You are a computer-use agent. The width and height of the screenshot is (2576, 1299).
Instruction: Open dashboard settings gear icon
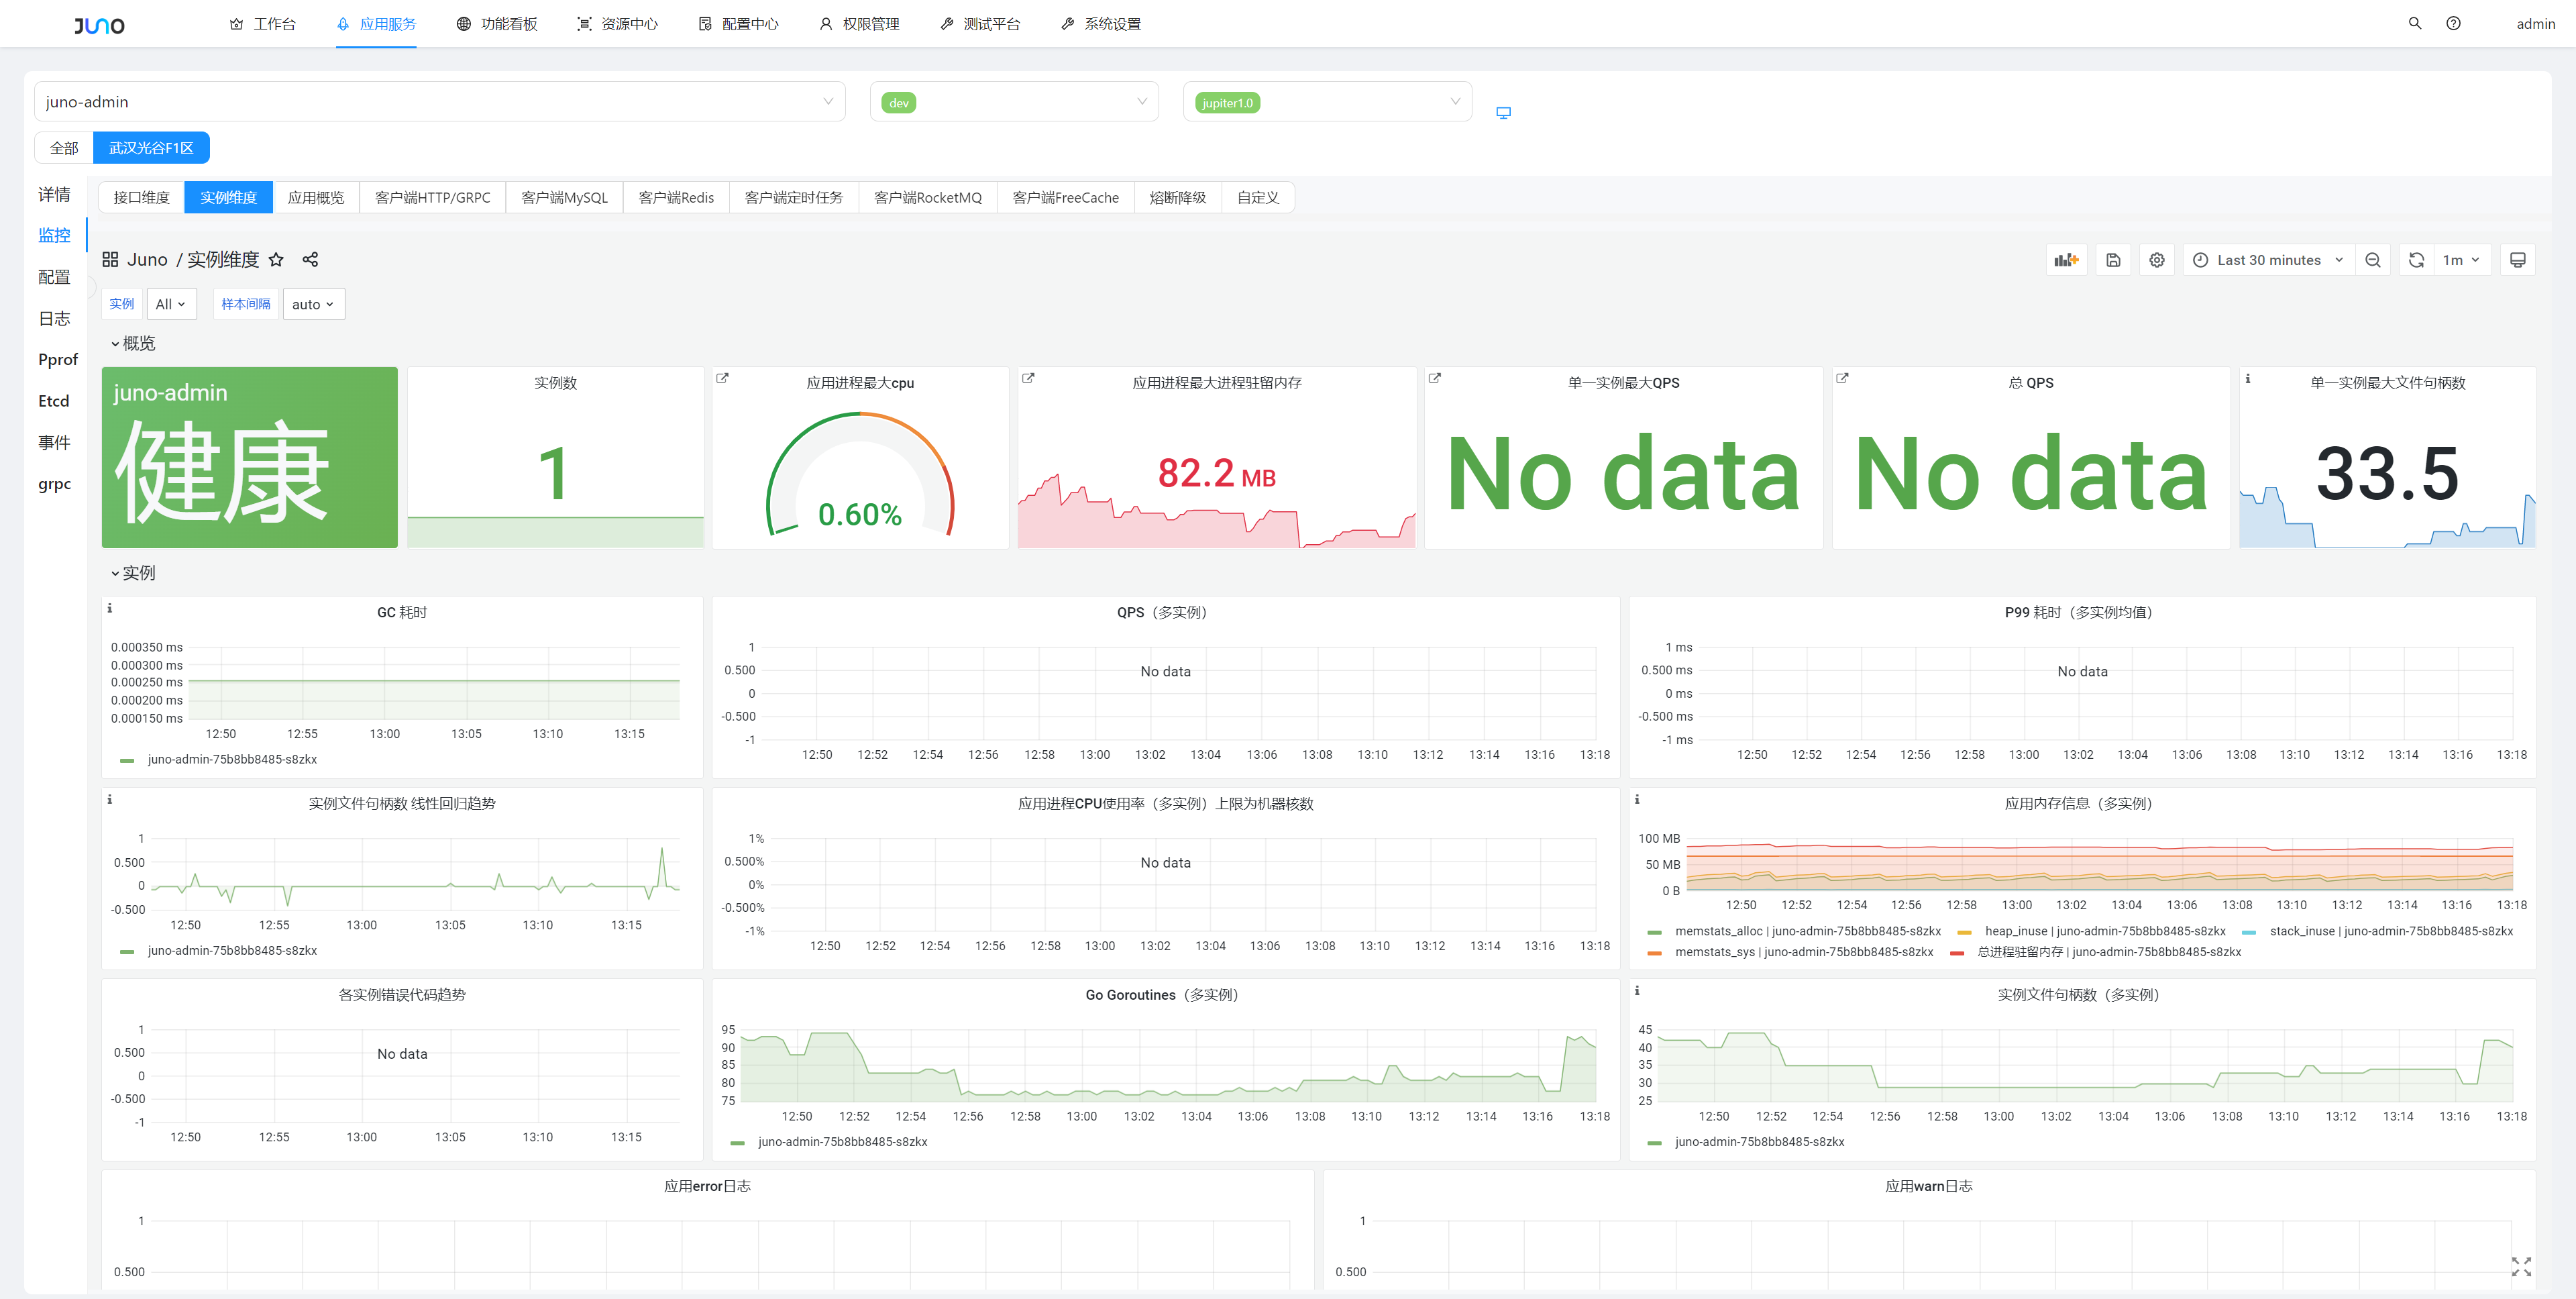click(x=2157, y=260)
